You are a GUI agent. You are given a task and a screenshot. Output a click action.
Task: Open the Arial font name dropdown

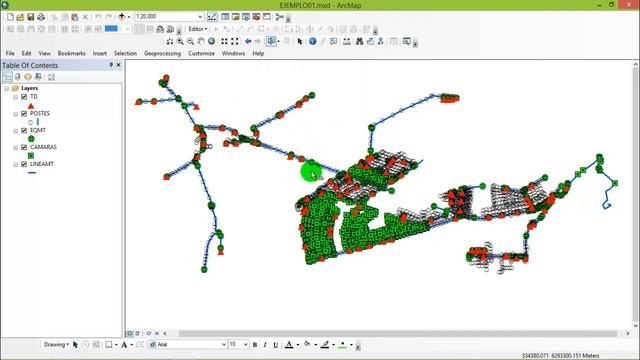point(224,344)
